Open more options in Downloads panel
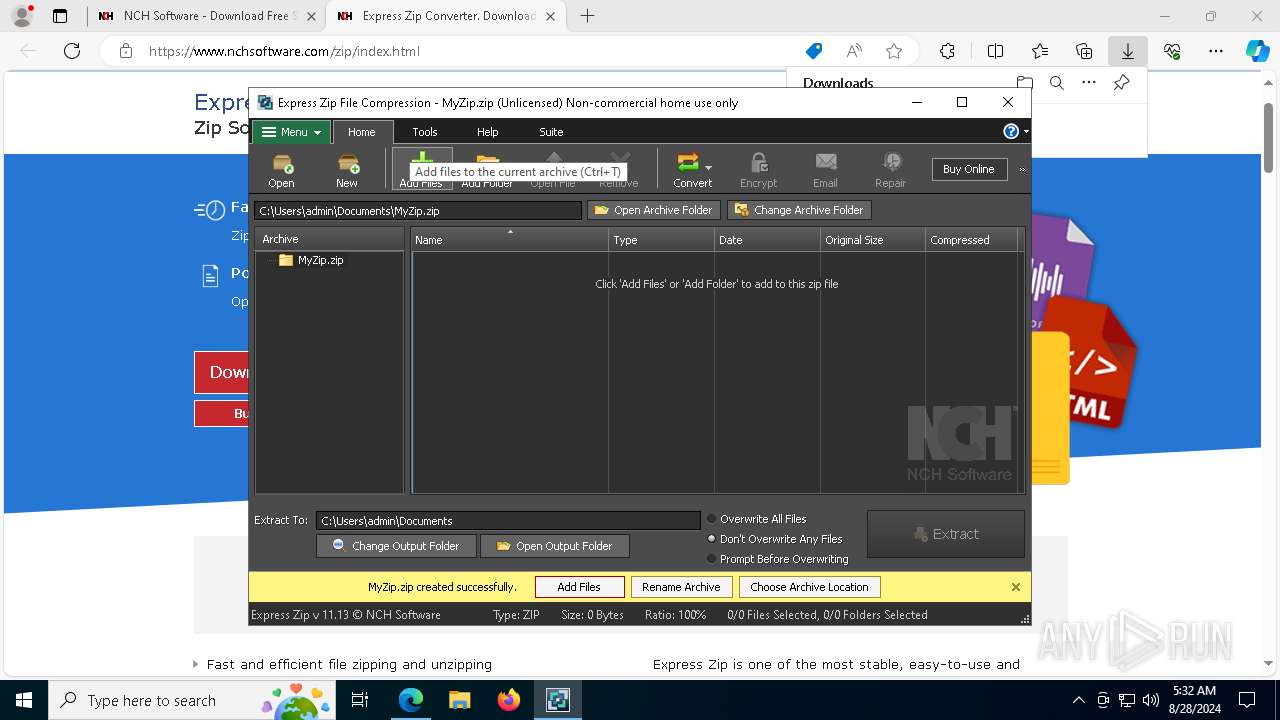 tap(1089, 83)
